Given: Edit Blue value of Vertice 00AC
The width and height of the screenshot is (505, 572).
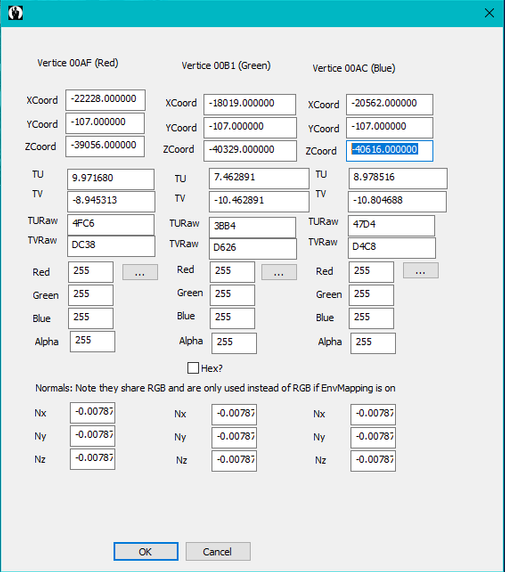Looking at the screenshot, I should point(371,318).
